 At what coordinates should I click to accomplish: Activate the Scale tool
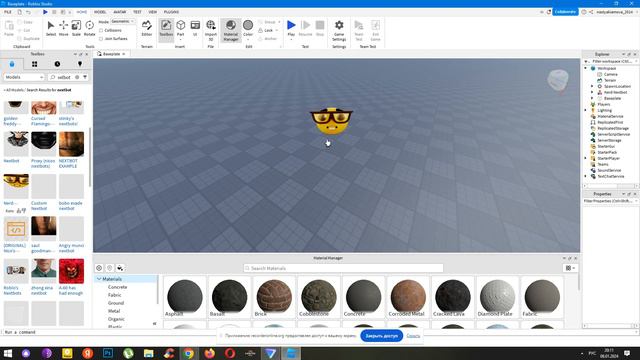[x=76, y=26]
